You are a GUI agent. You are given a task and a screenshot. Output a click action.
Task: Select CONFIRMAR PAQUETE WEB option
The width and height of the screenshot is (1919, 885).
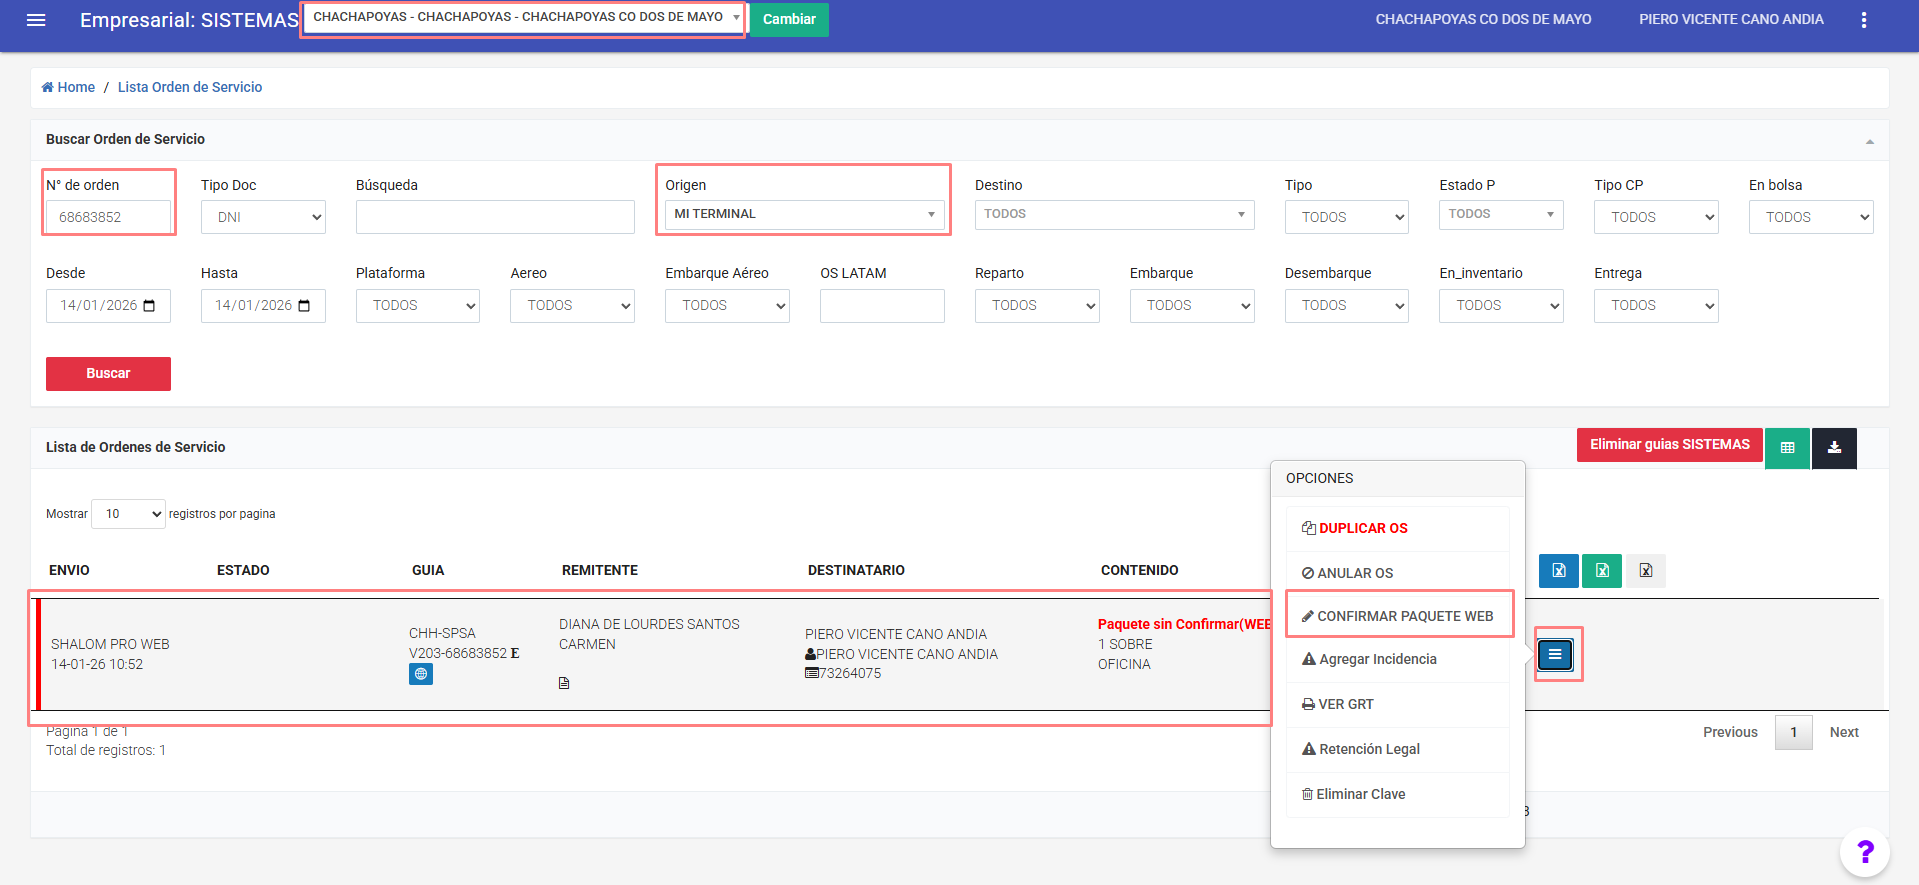click(1398, 616)
